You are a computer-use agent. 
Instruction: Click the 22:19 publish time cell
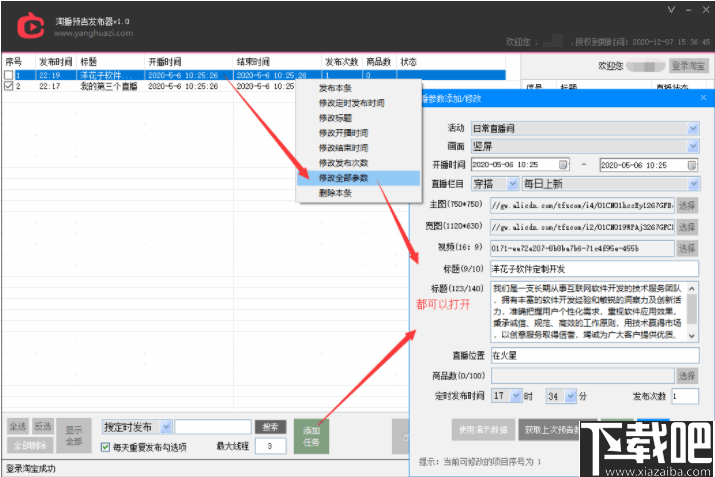pos(50,75)
